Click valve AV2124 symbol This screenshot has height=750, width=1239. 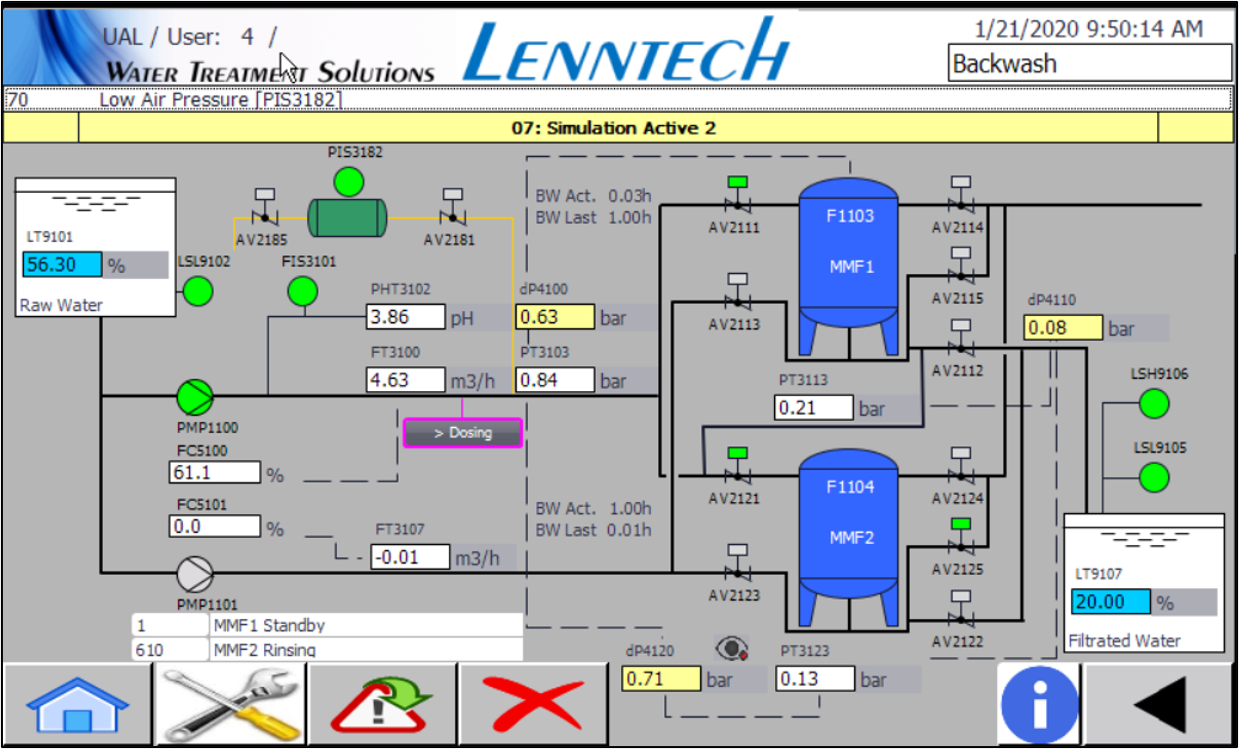coord(960,468)
